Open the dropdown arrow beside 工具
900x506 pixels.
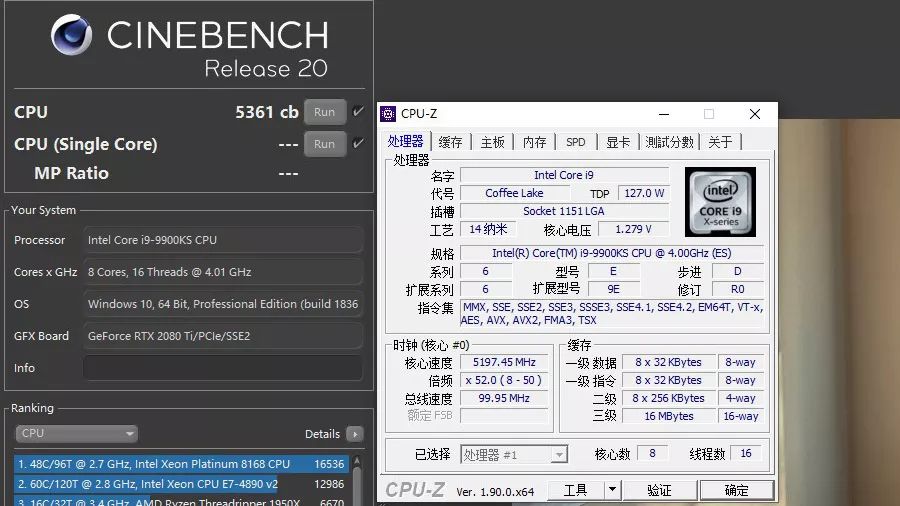tap(612, 490)
